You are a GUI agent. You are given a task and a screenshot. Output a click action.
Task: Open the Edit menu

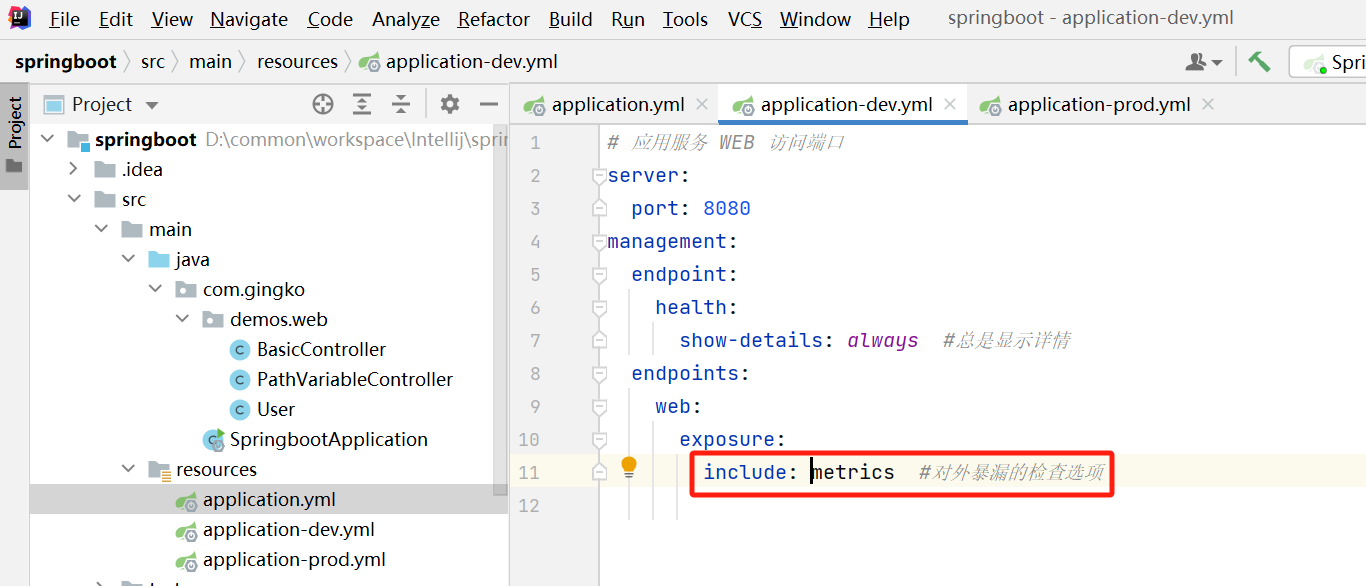[x=116, y=19]
